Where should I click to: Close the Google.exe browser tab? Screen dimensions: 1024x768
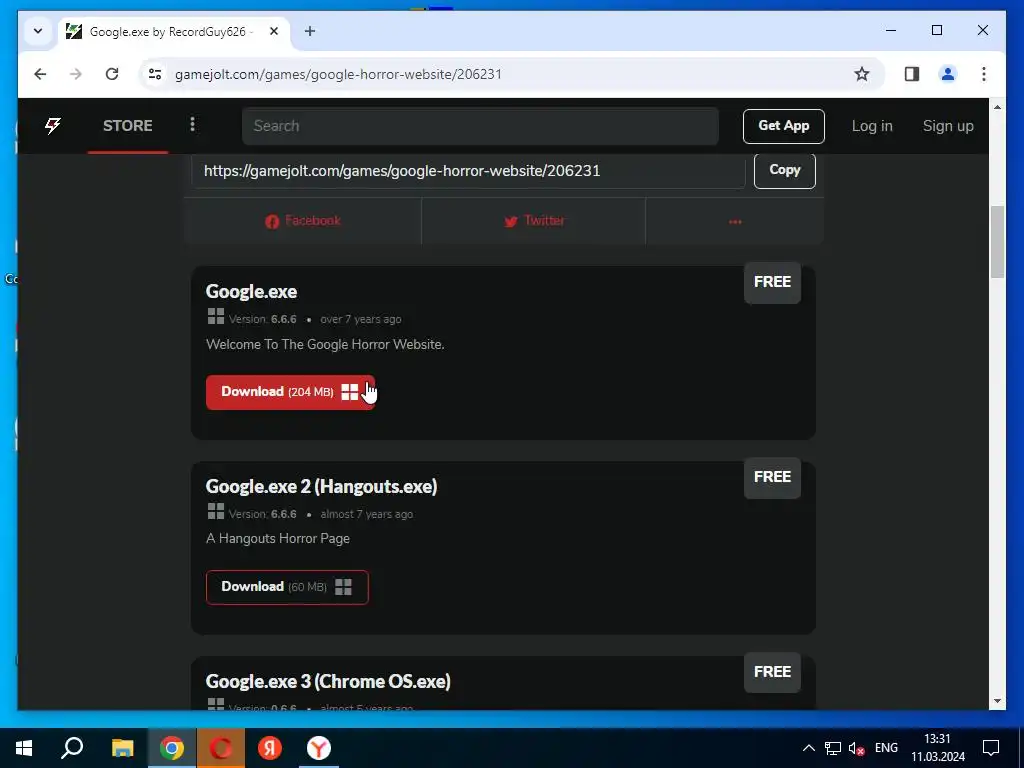pos(274,31)
